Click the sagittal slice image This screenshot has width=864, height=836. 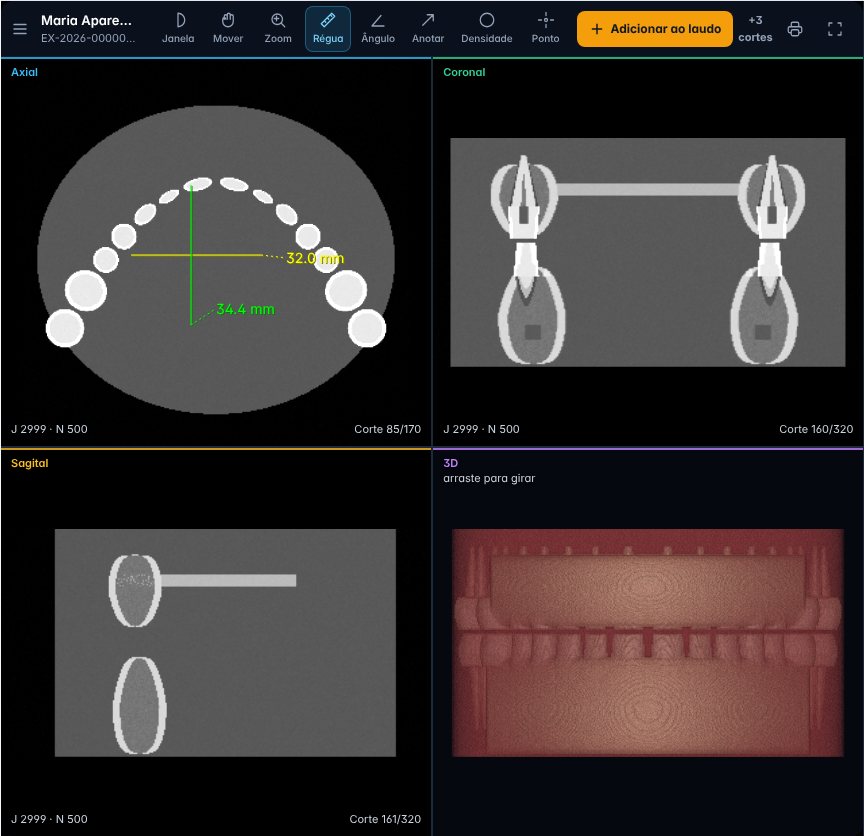(225, 643)
